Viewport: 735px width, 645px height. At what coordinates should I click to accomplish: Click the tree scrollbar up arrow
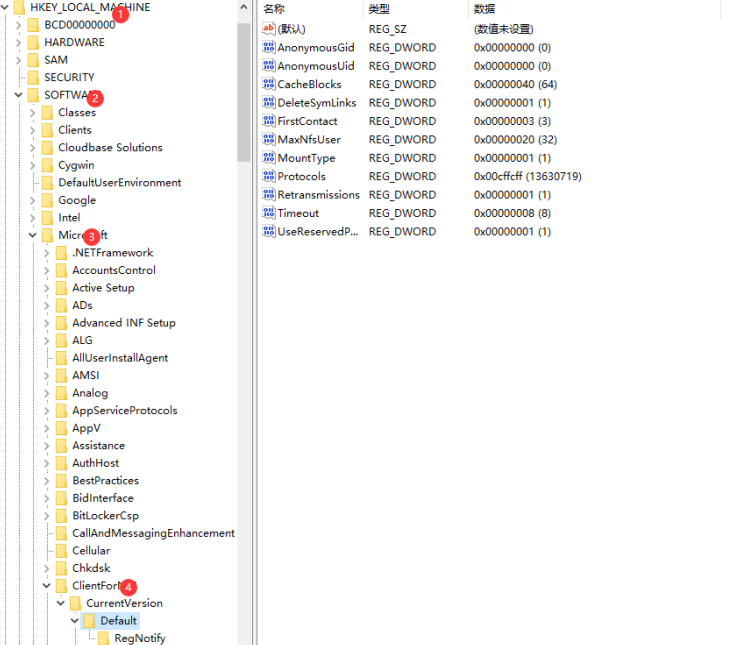[x=244, y=7]
